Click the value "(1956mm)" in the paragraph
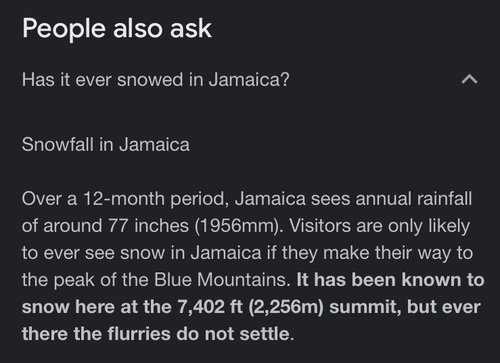Viewport: 500px width, 363px height. 238,226
